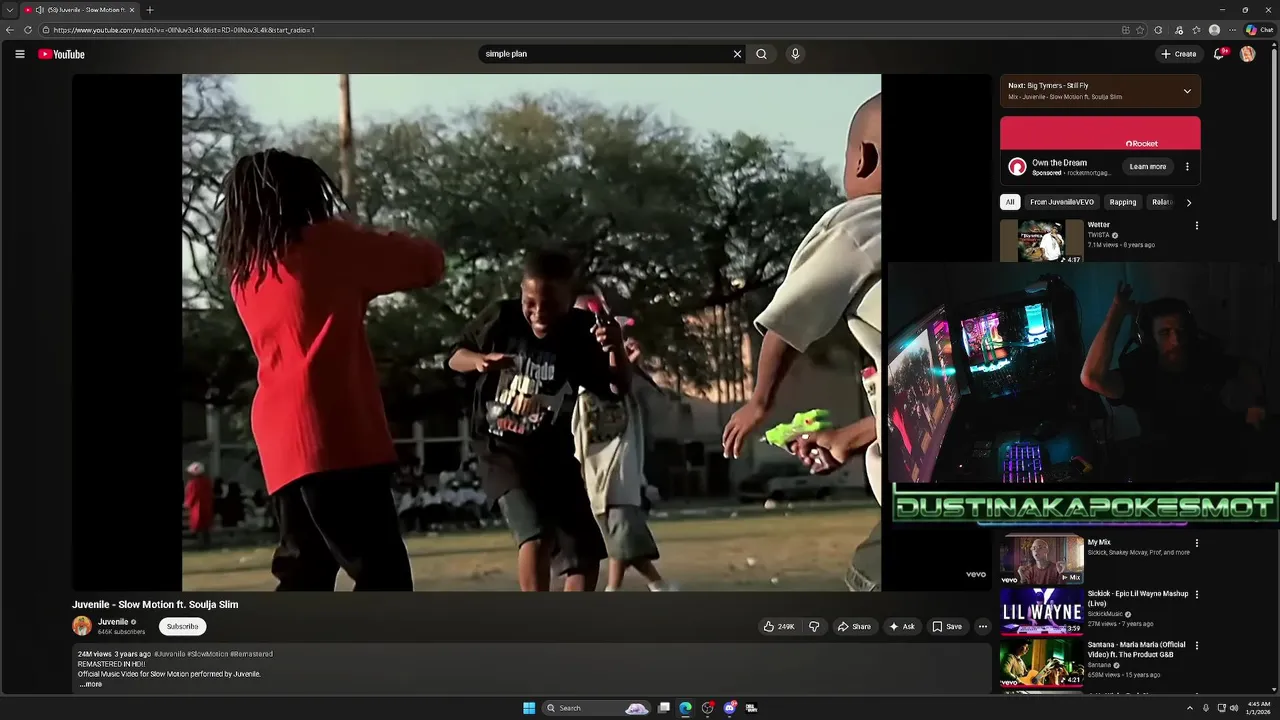The image size is (1280, 720).
Task: Open more actions ellipsis under the video
Action: 982,627
